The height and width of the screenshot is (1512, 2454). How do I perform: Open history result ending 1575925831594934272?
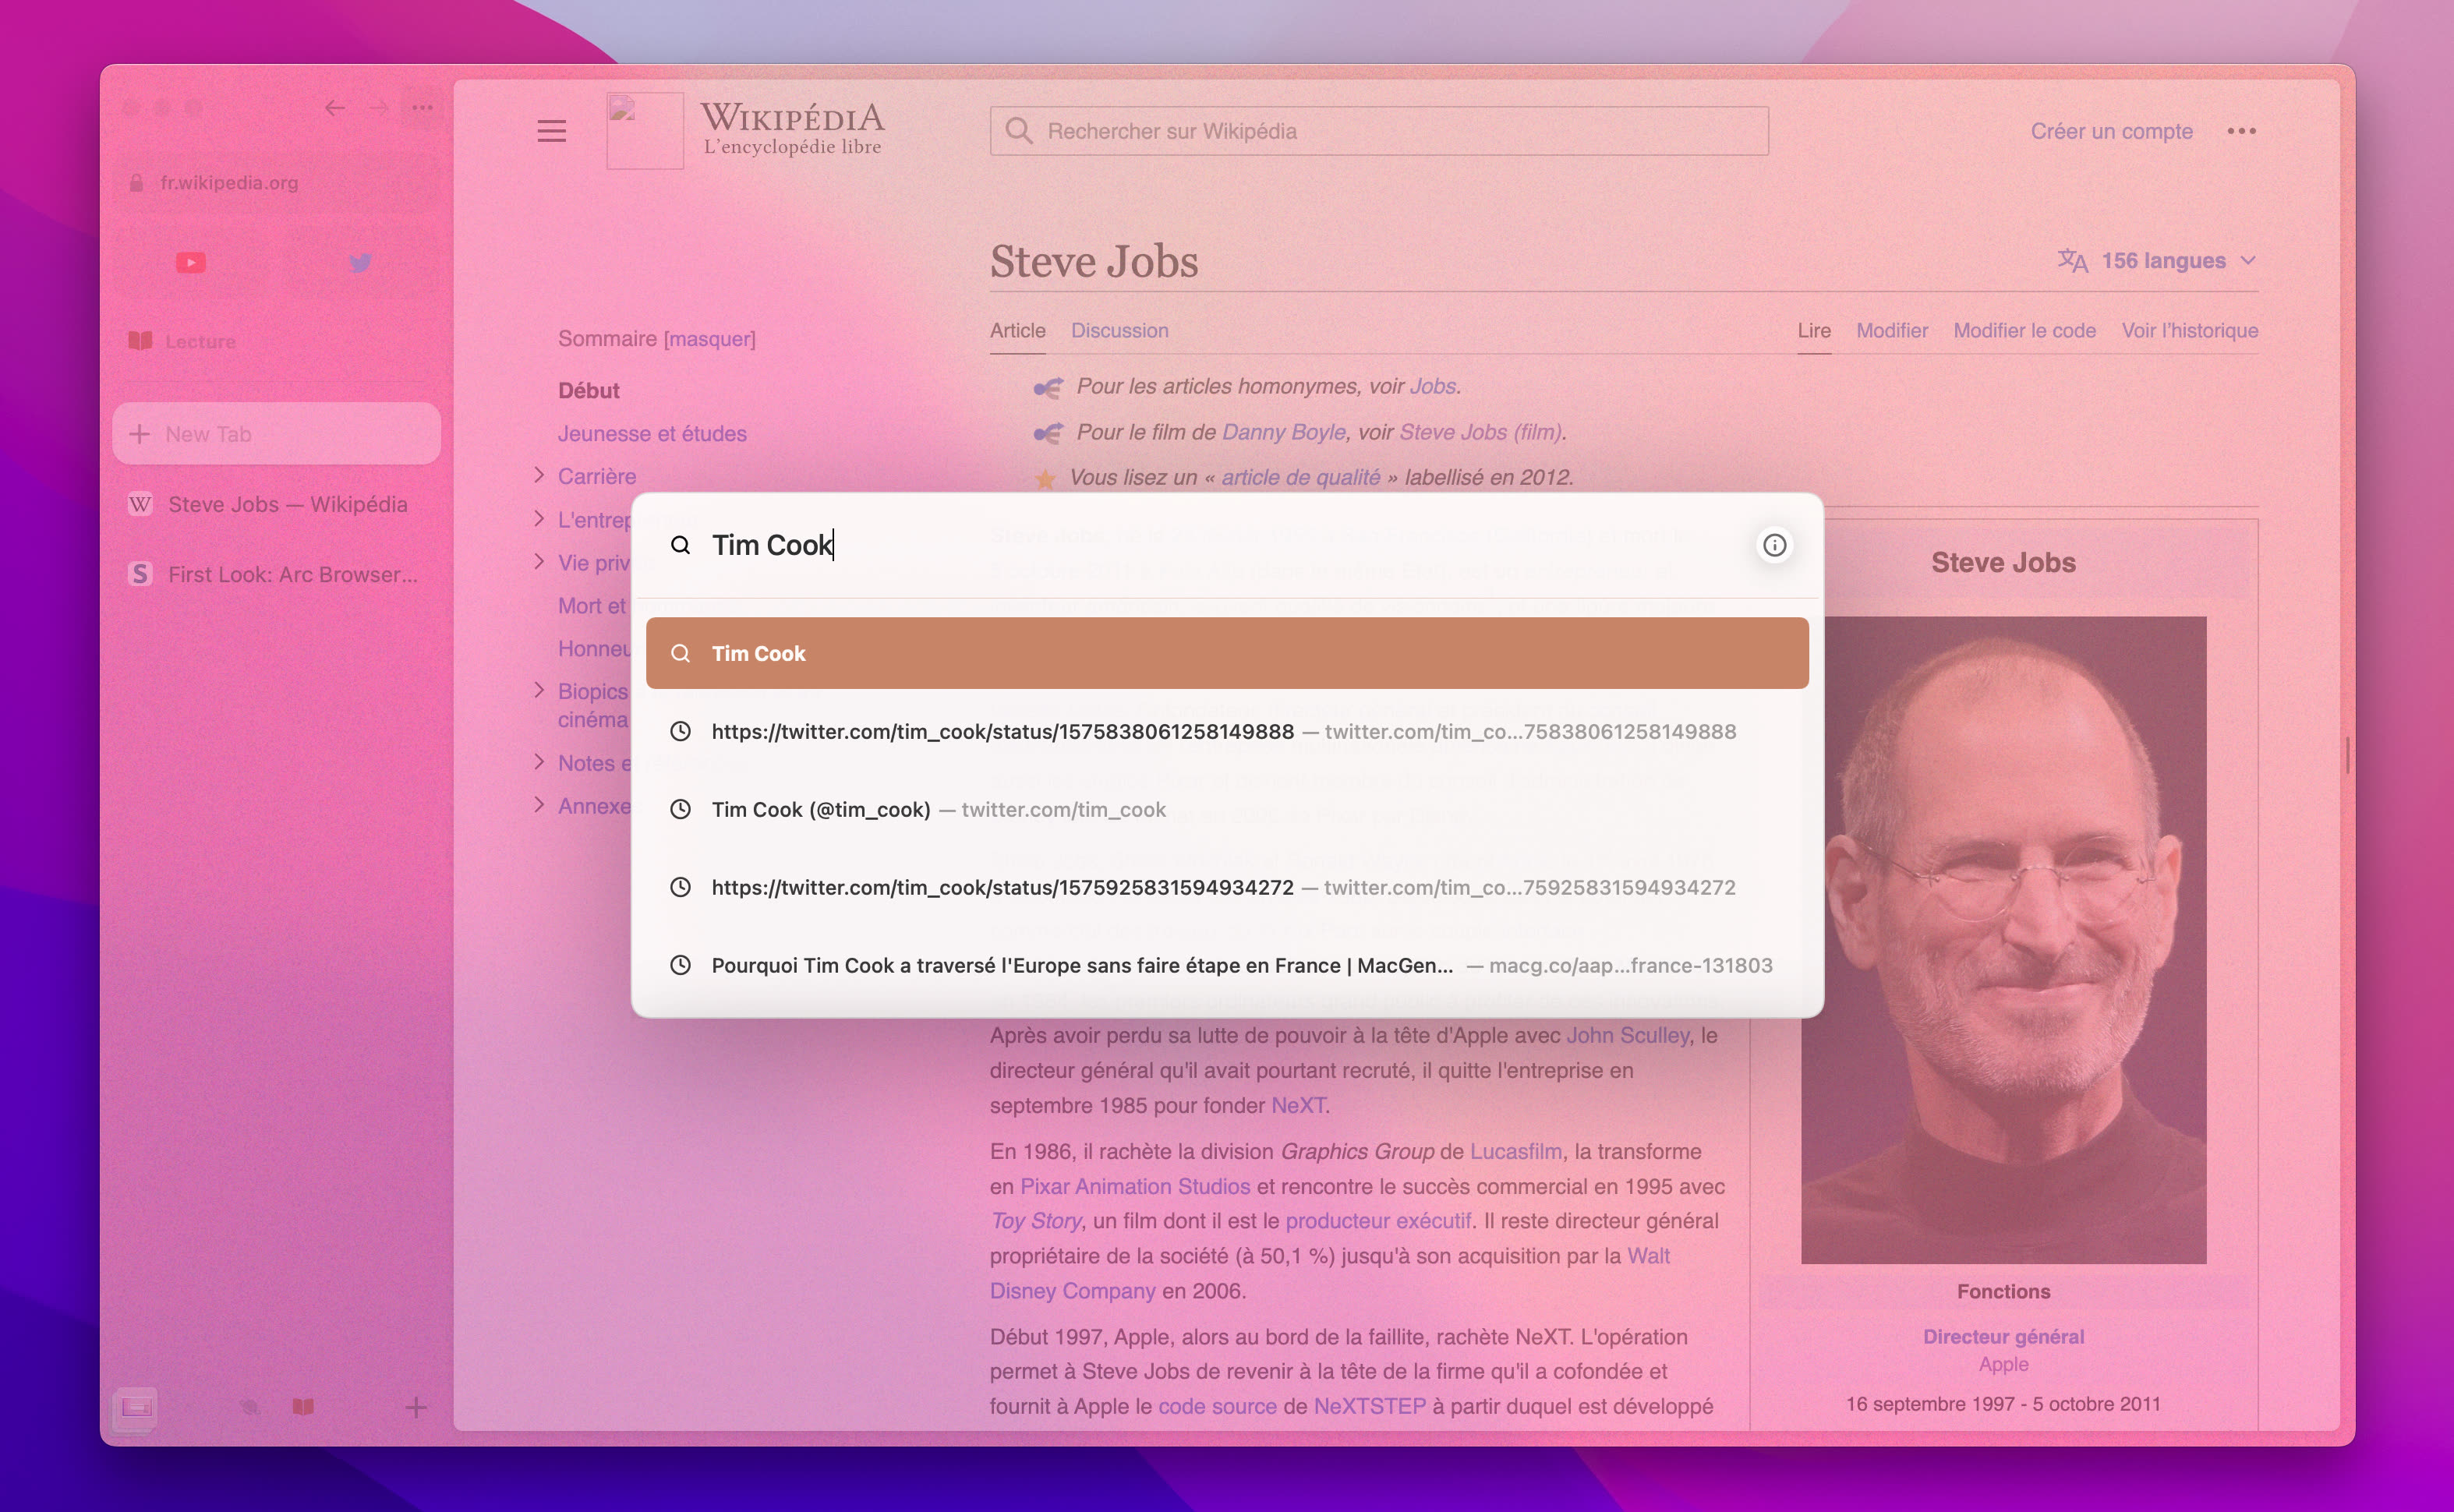(1227, 887)
